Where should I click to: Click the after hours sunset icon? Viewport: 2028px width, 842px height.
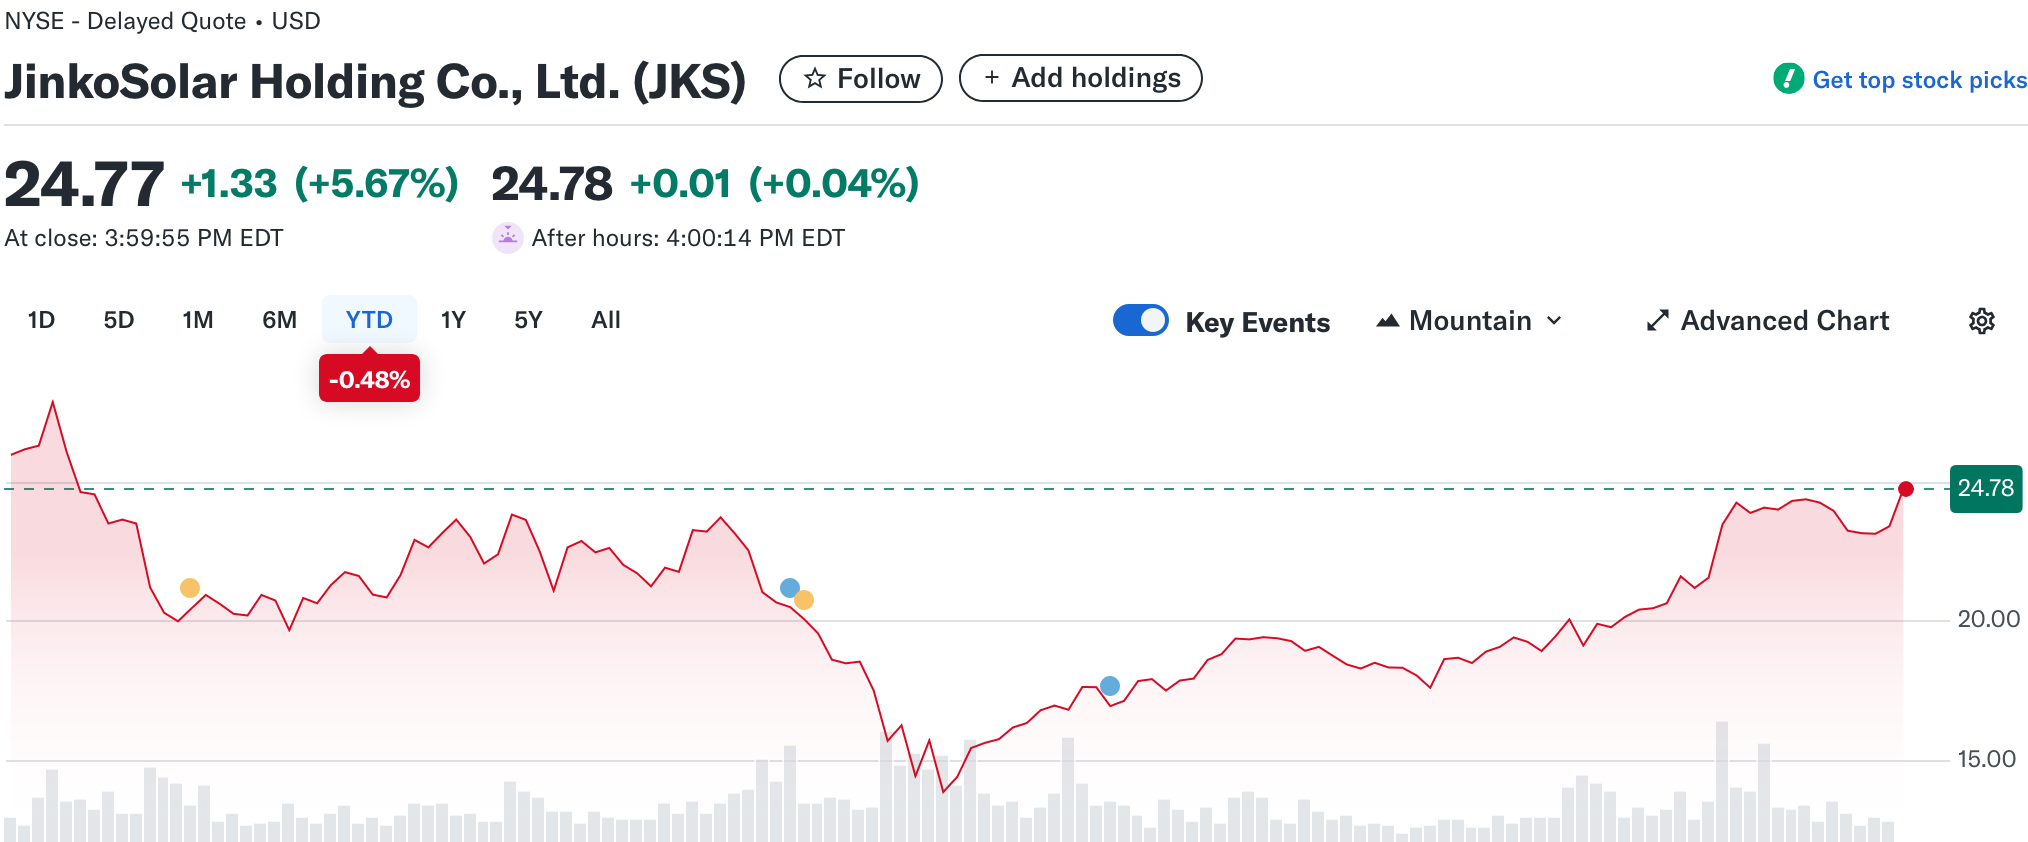[x=508, y=238]
